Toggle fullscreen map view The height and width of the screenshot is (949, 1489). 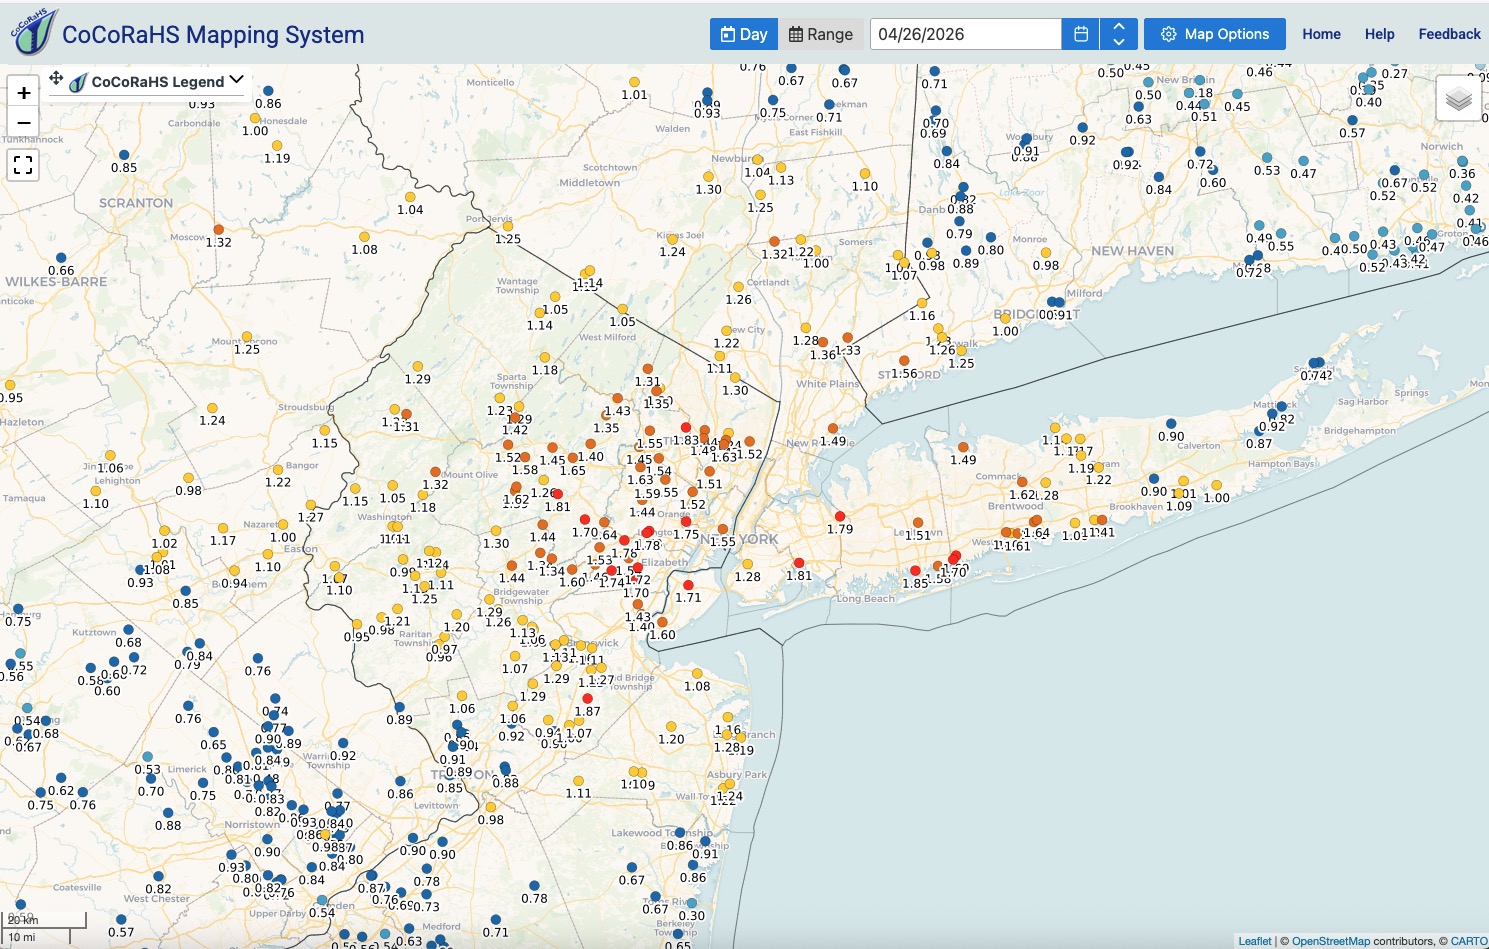pos(23,165)
